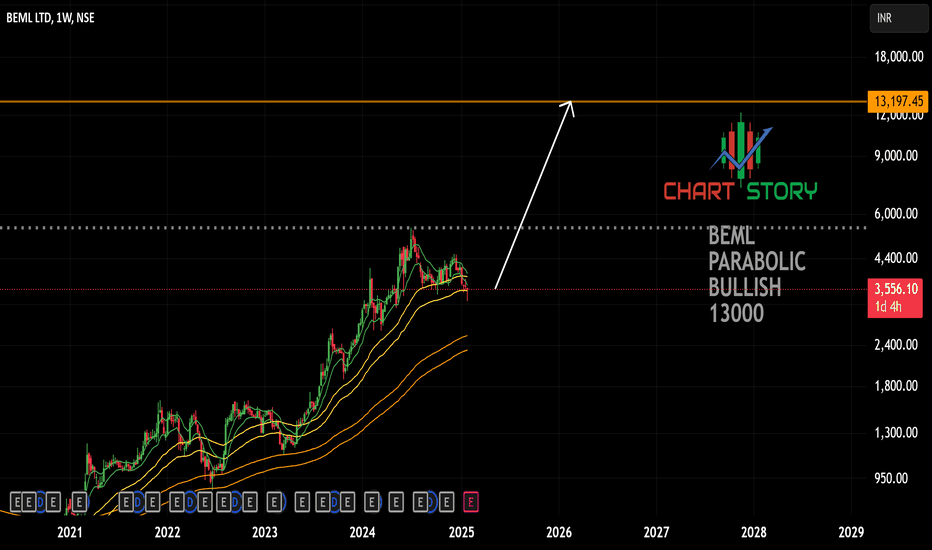Click the 4,400.00 price axis label
This screenshot has width=932, height=550.
tap(896, 258)
